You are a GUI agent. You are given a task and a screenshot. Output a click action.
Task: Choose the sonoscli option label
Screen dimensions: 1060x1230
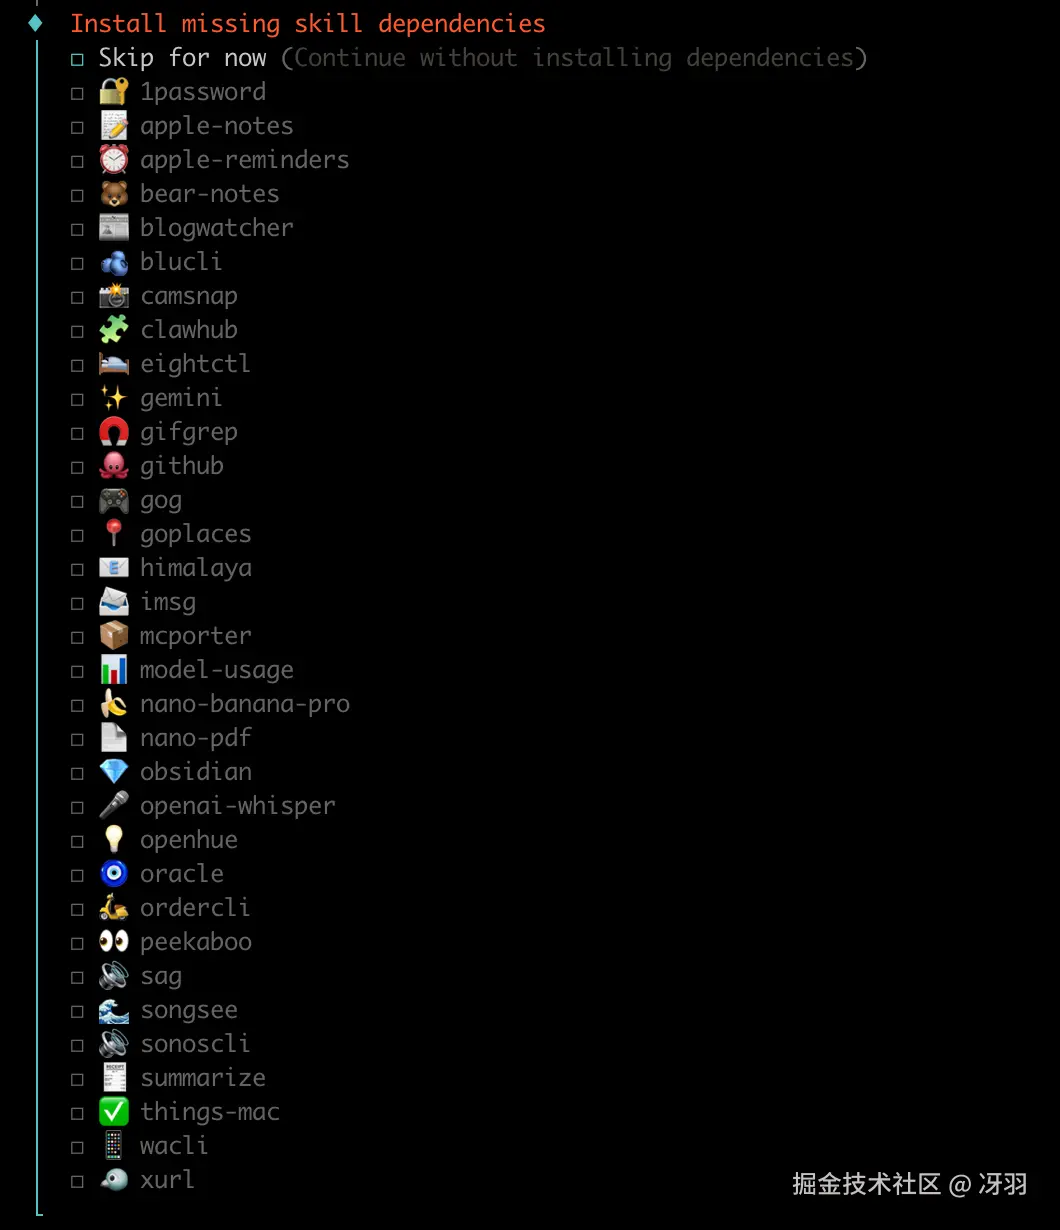click(195, 1044)
